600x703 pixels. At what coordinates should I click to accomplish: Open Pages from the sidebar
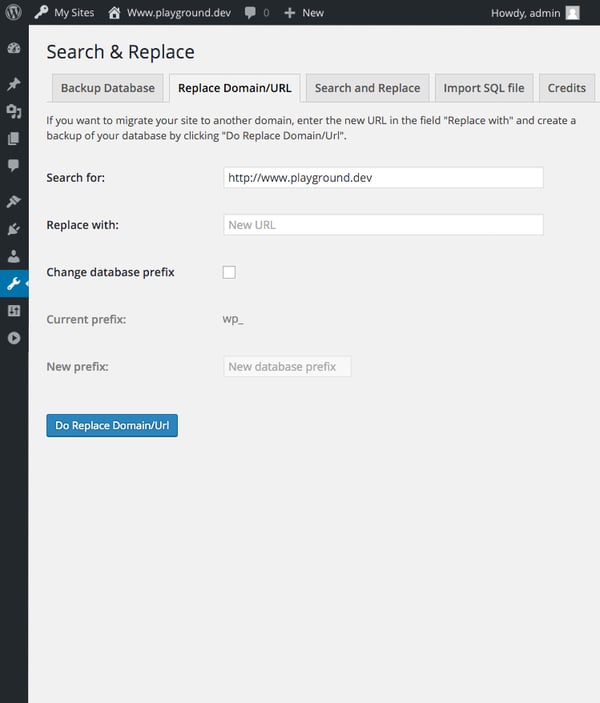pos(14,138)
